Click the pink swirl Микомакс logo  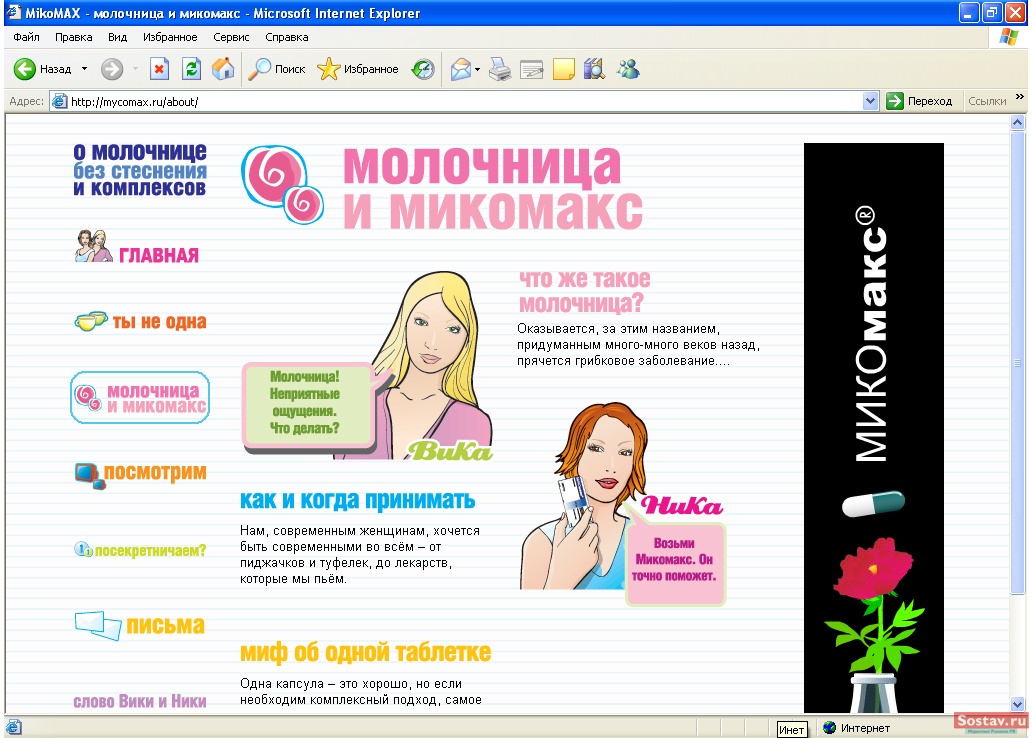click(283, 184)
